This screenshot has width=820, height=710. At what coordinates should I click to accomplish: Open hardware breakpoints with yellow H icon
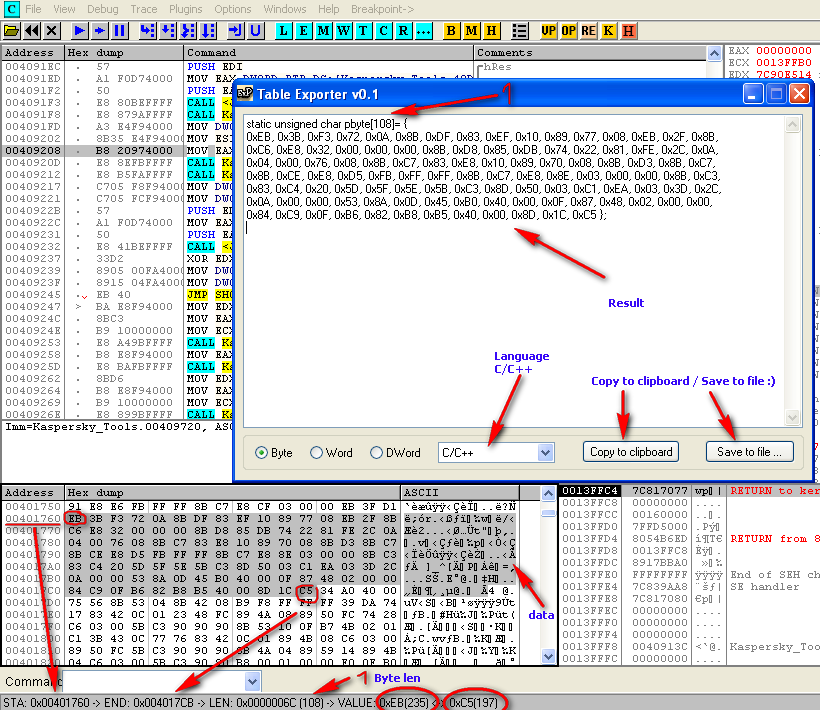click(492, 31)
